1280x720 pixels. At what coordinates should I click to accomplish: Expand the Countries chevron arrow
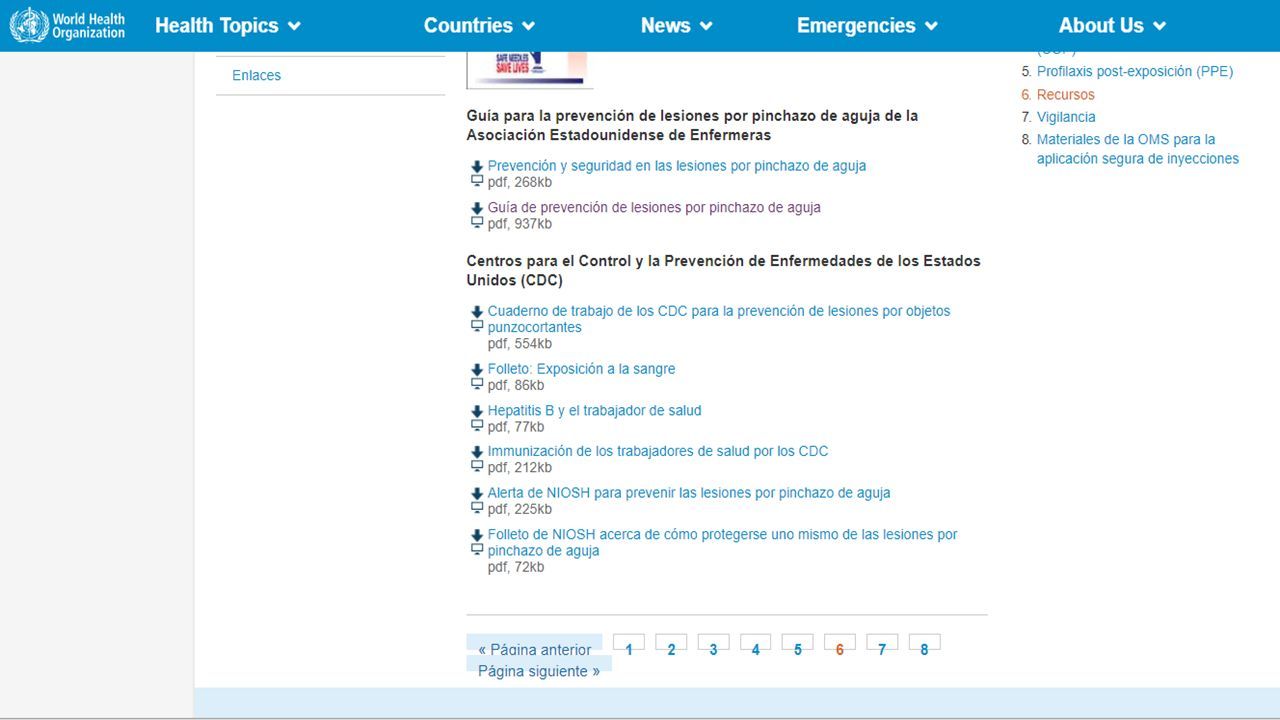pos(529,27)
